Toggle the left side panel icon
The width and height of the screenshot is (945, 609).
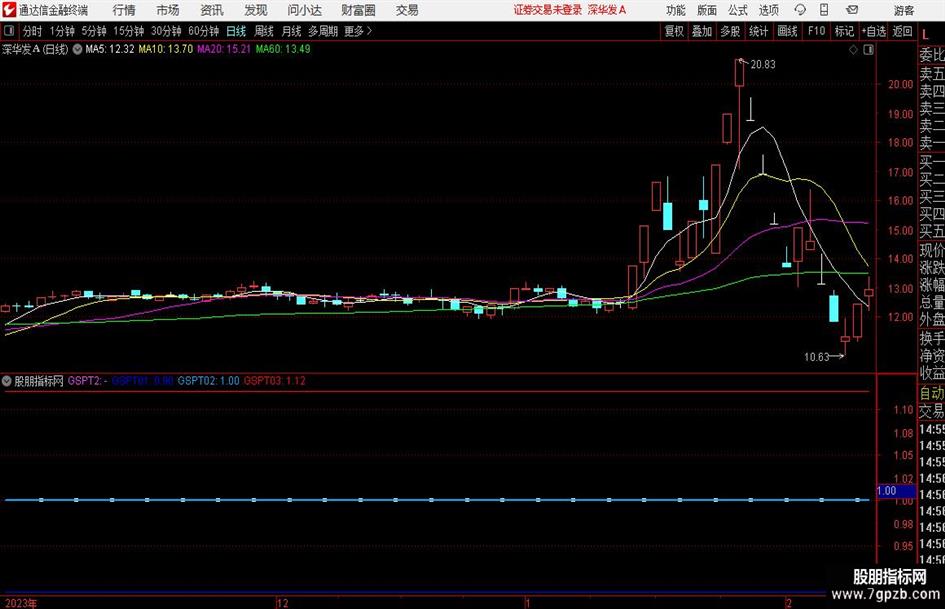tap(9, 31)
